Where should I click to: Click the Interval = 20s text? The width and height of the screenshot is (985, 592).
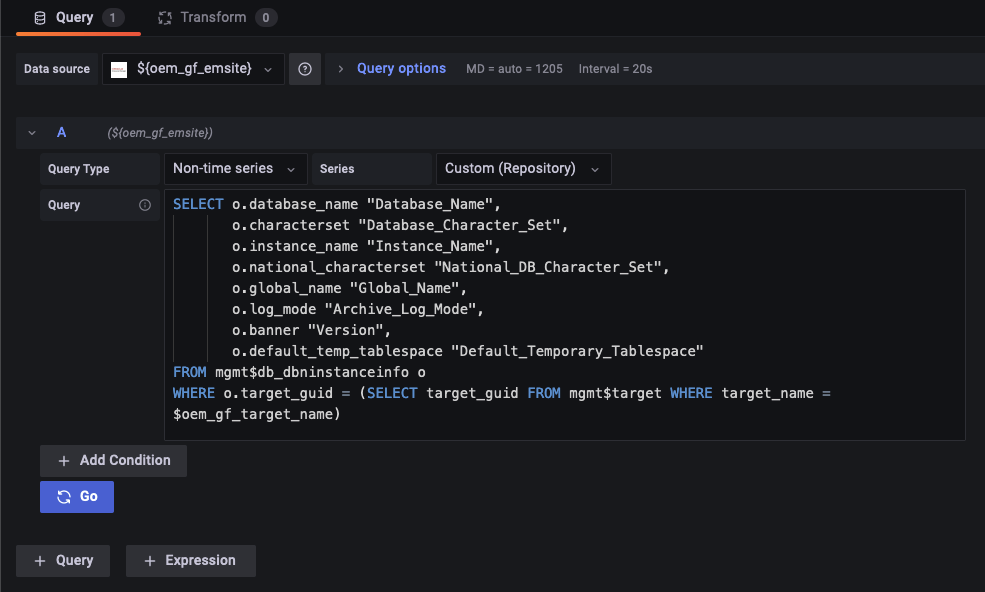(x=615, y=69)
